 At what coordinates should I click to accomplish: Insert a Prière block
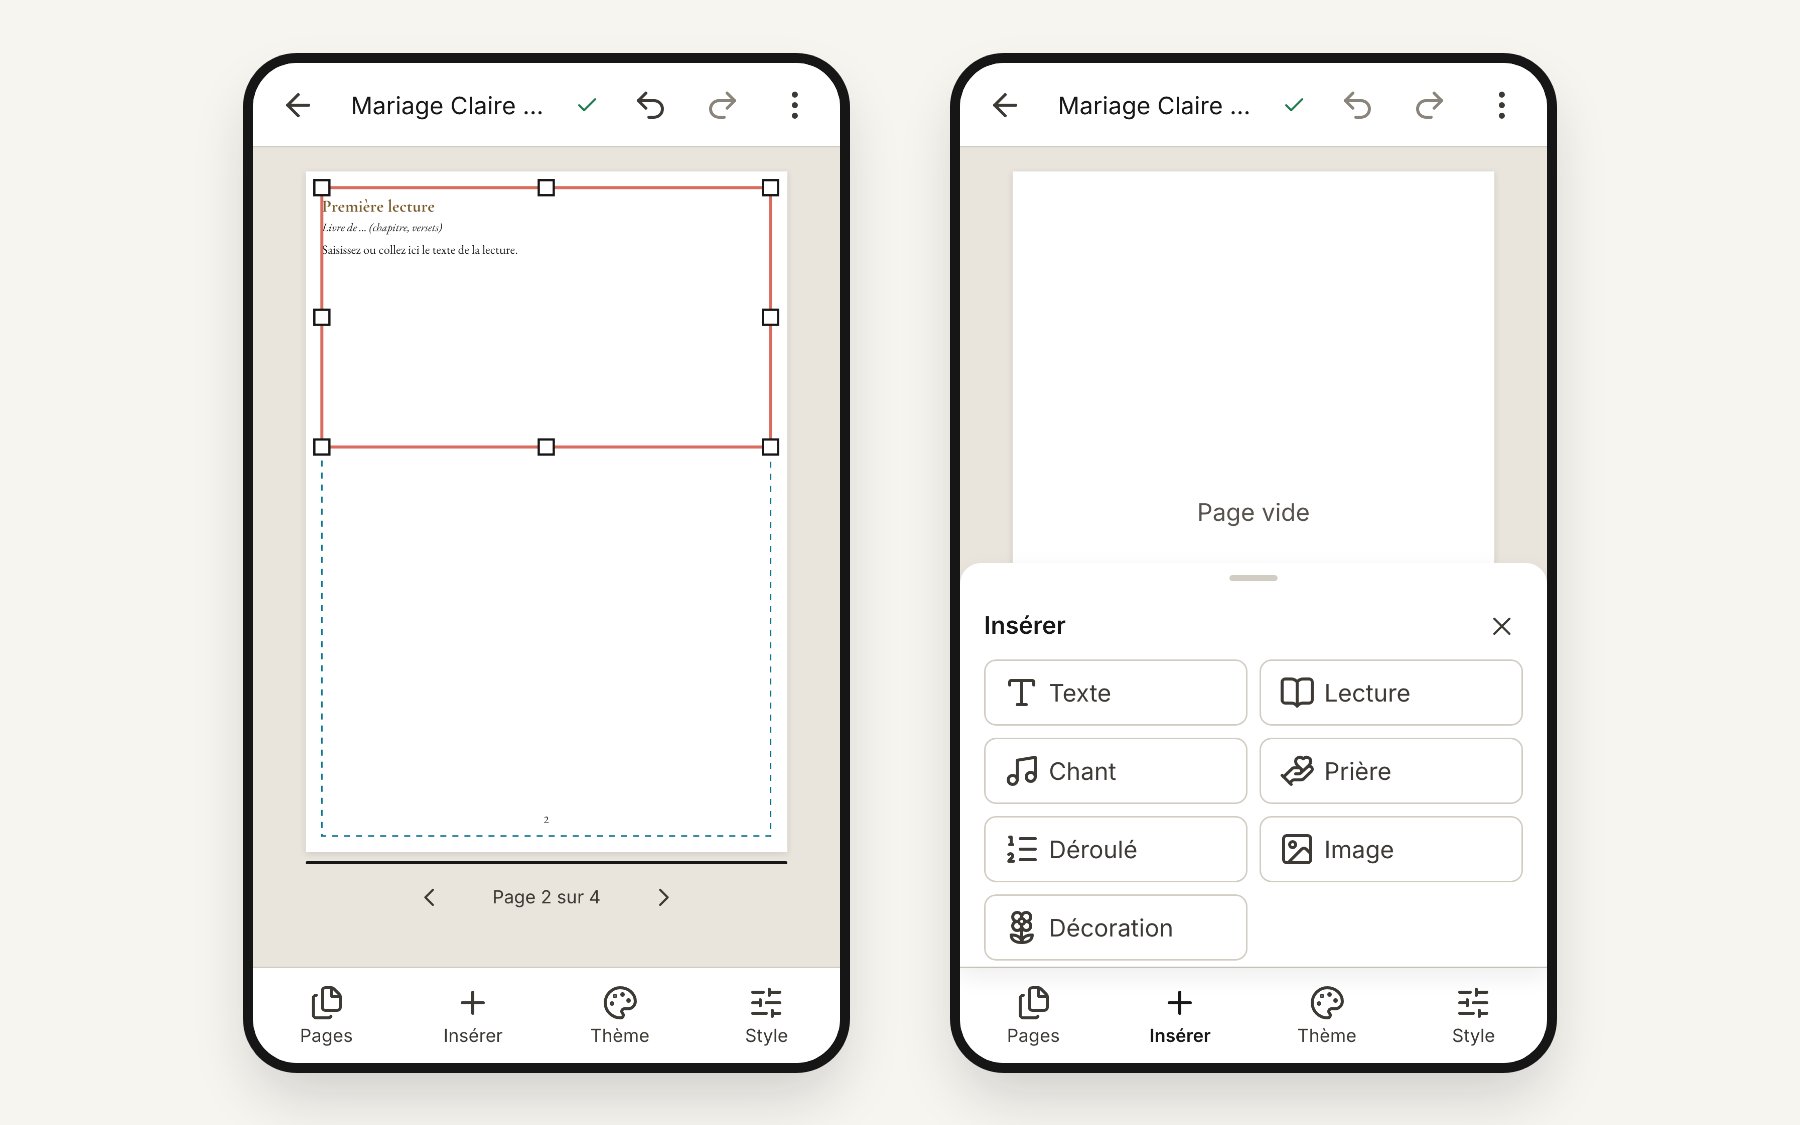[x=1391, y=771]
